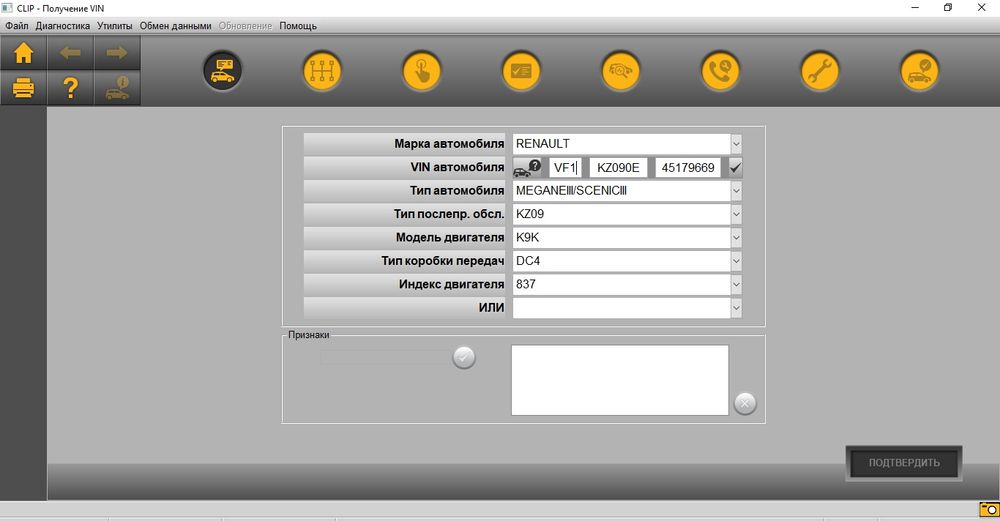Select the vehicle identification step icon
The width and height of the screenshot is (1000, 521).
[223, 71]
